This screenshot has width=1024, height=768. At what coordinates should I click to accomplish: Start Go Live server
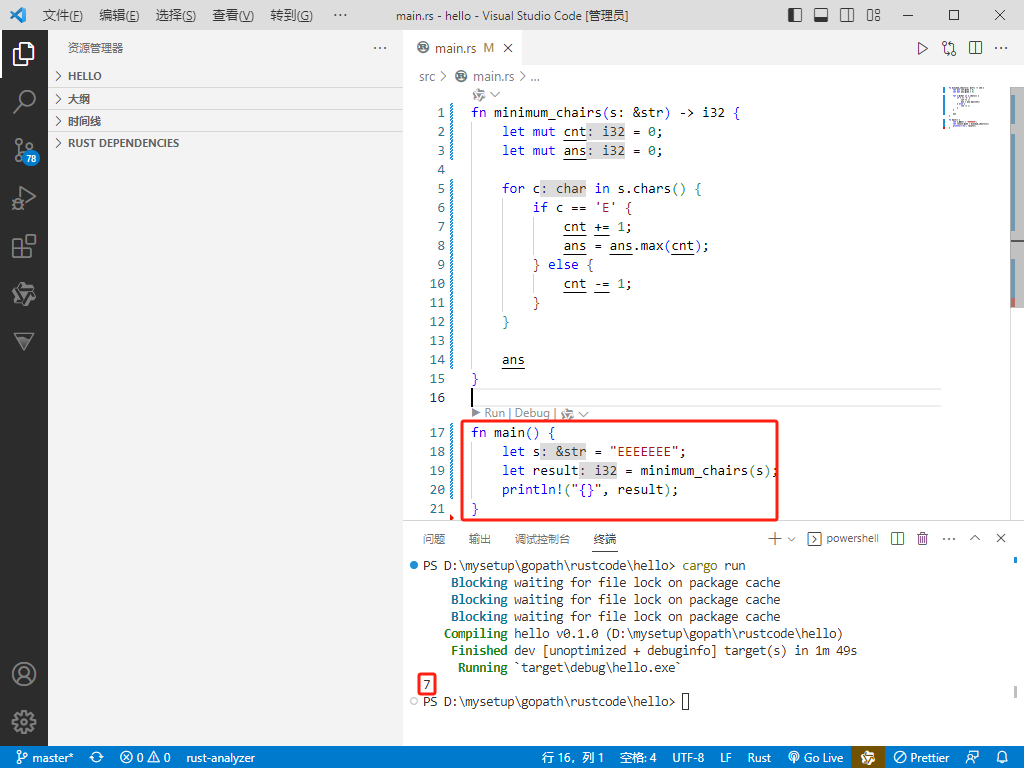click(816, 758)
